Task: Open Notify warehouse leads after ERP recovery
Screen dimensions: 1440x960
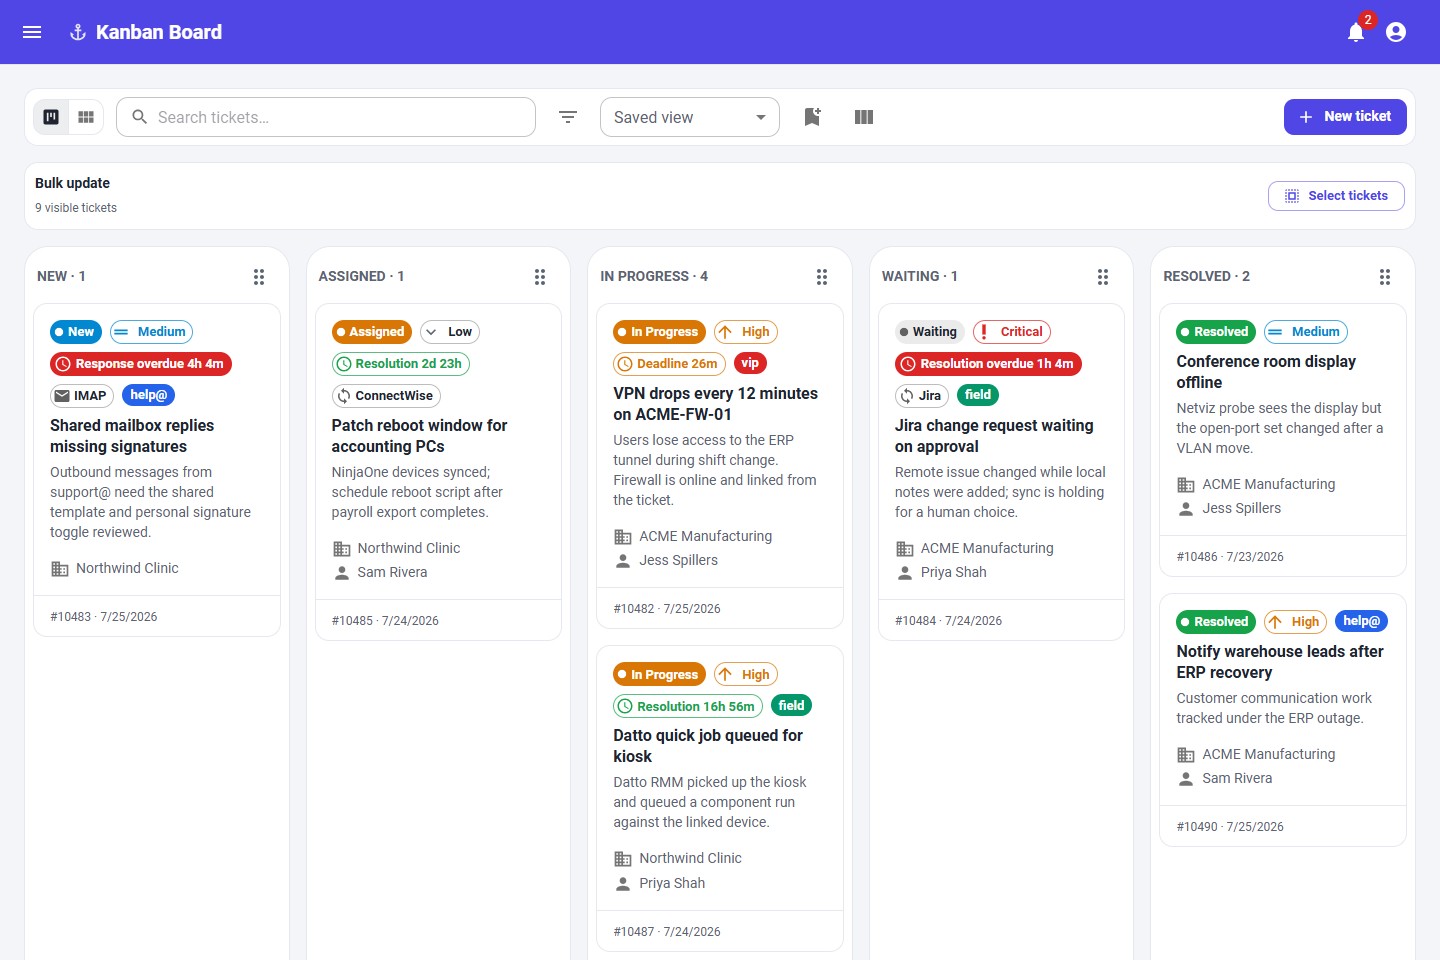Action: pos(1280,662)
